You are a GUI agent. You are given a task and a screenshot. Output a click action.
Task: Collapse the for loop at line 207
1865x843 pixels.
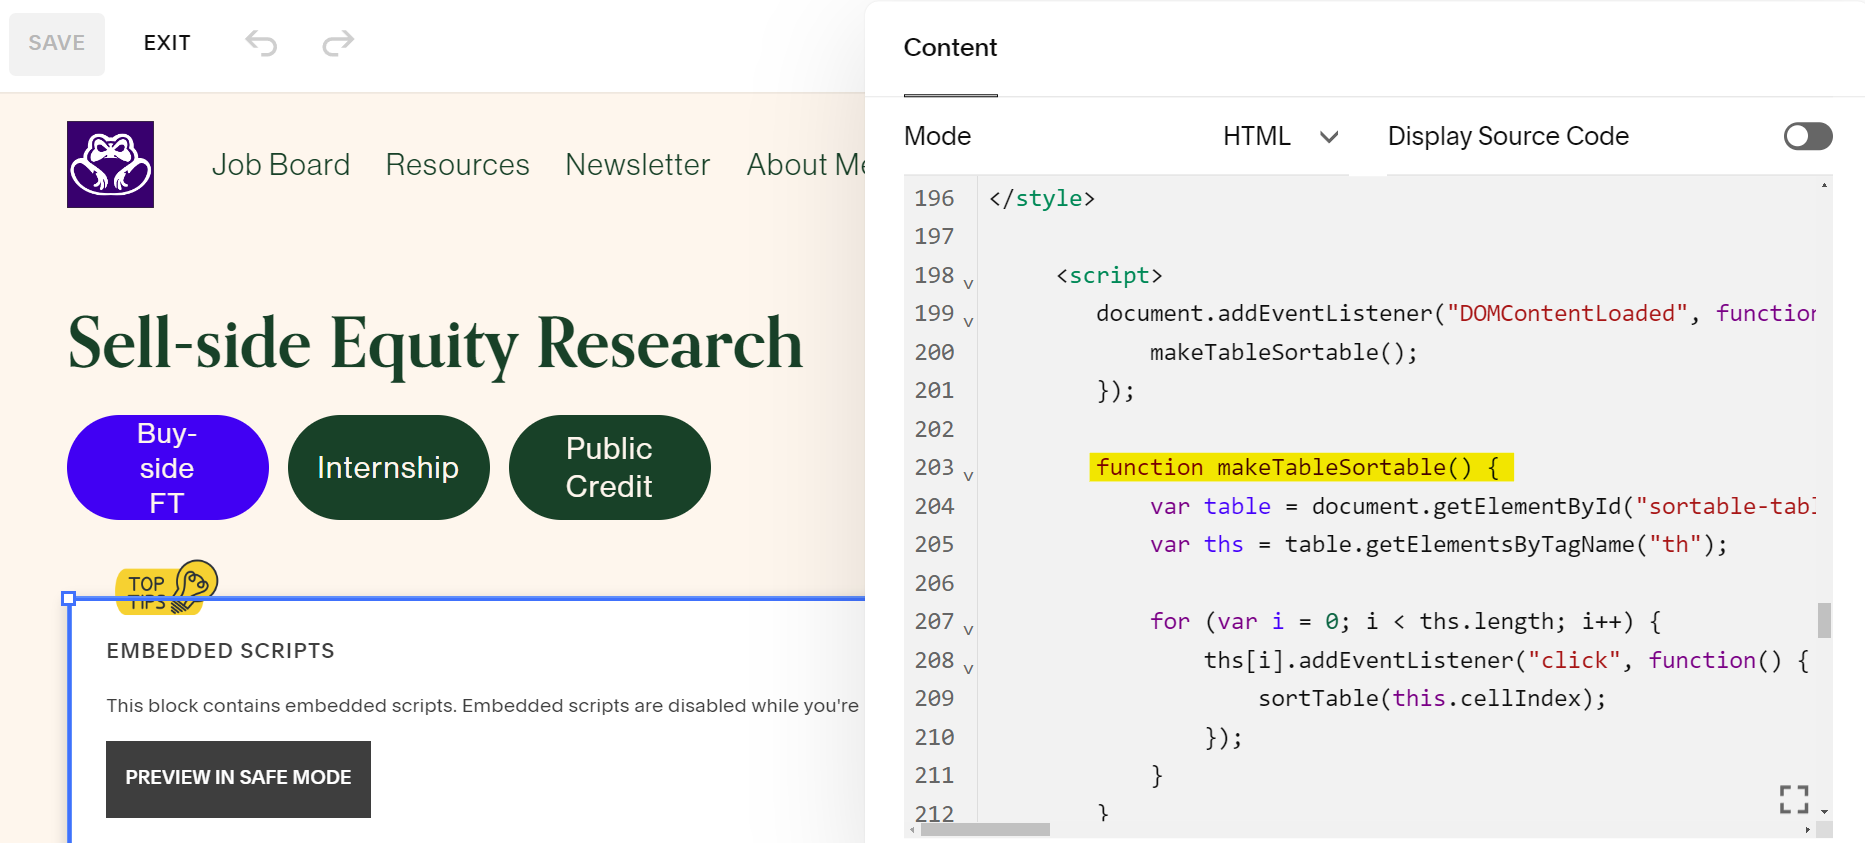point(968,630)
